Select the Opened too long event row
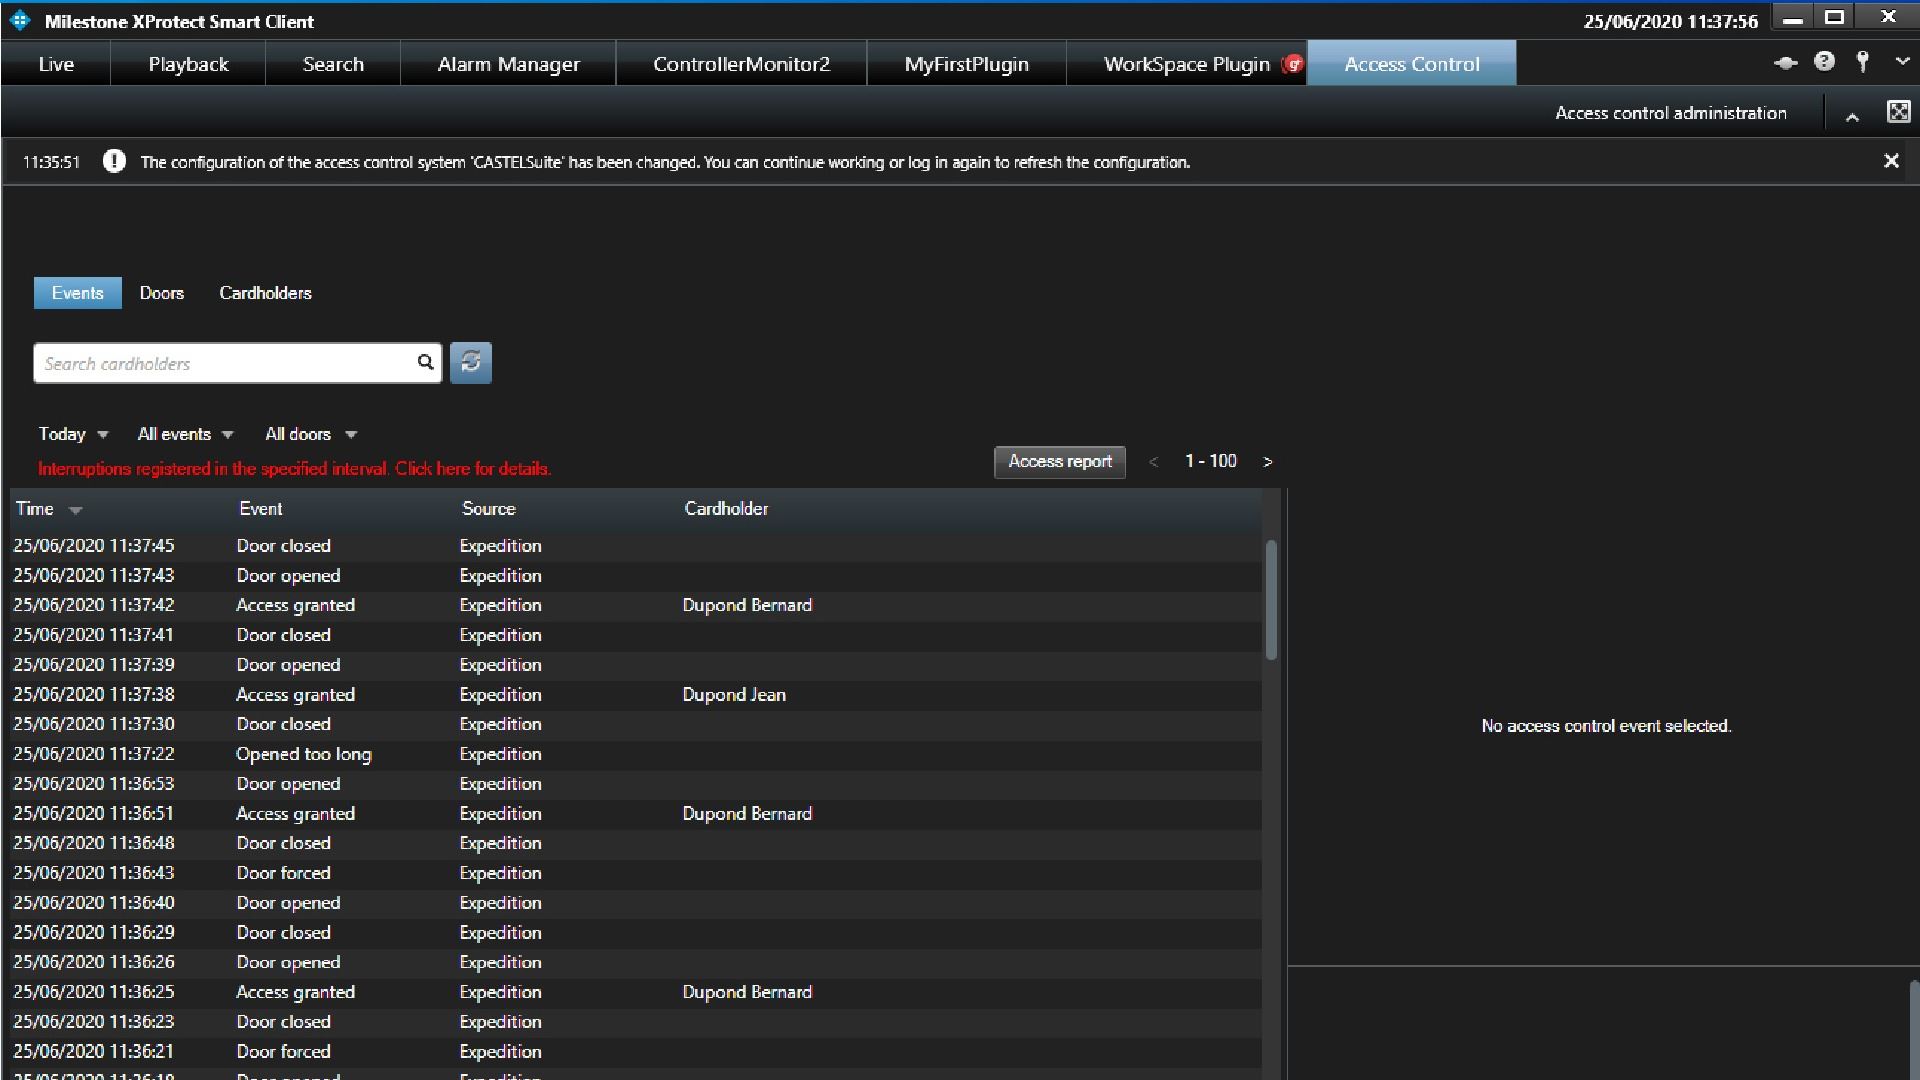 [x=636, y=754]
